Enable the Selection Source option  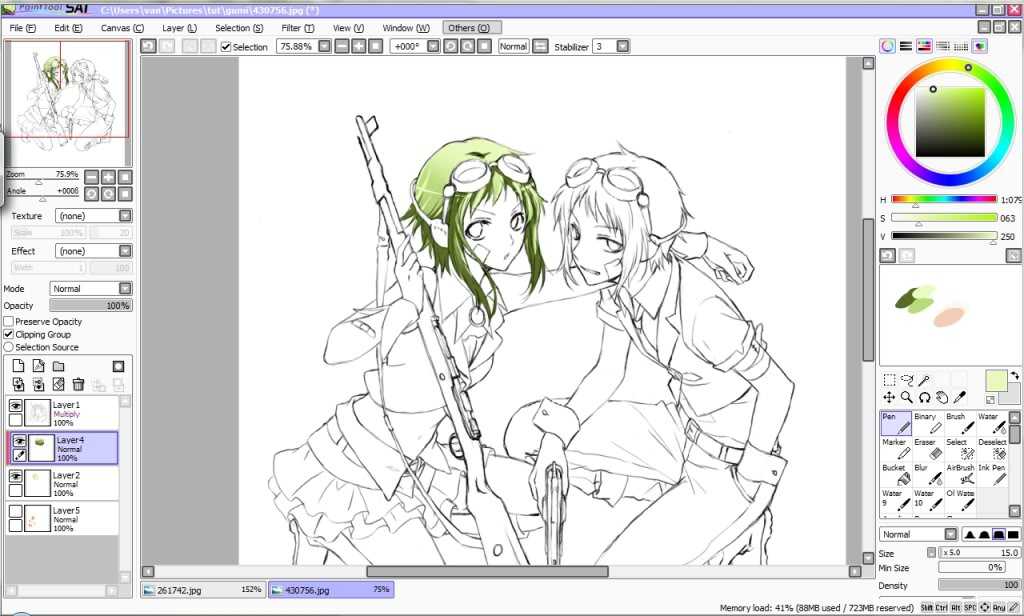(x=8, y=348)
